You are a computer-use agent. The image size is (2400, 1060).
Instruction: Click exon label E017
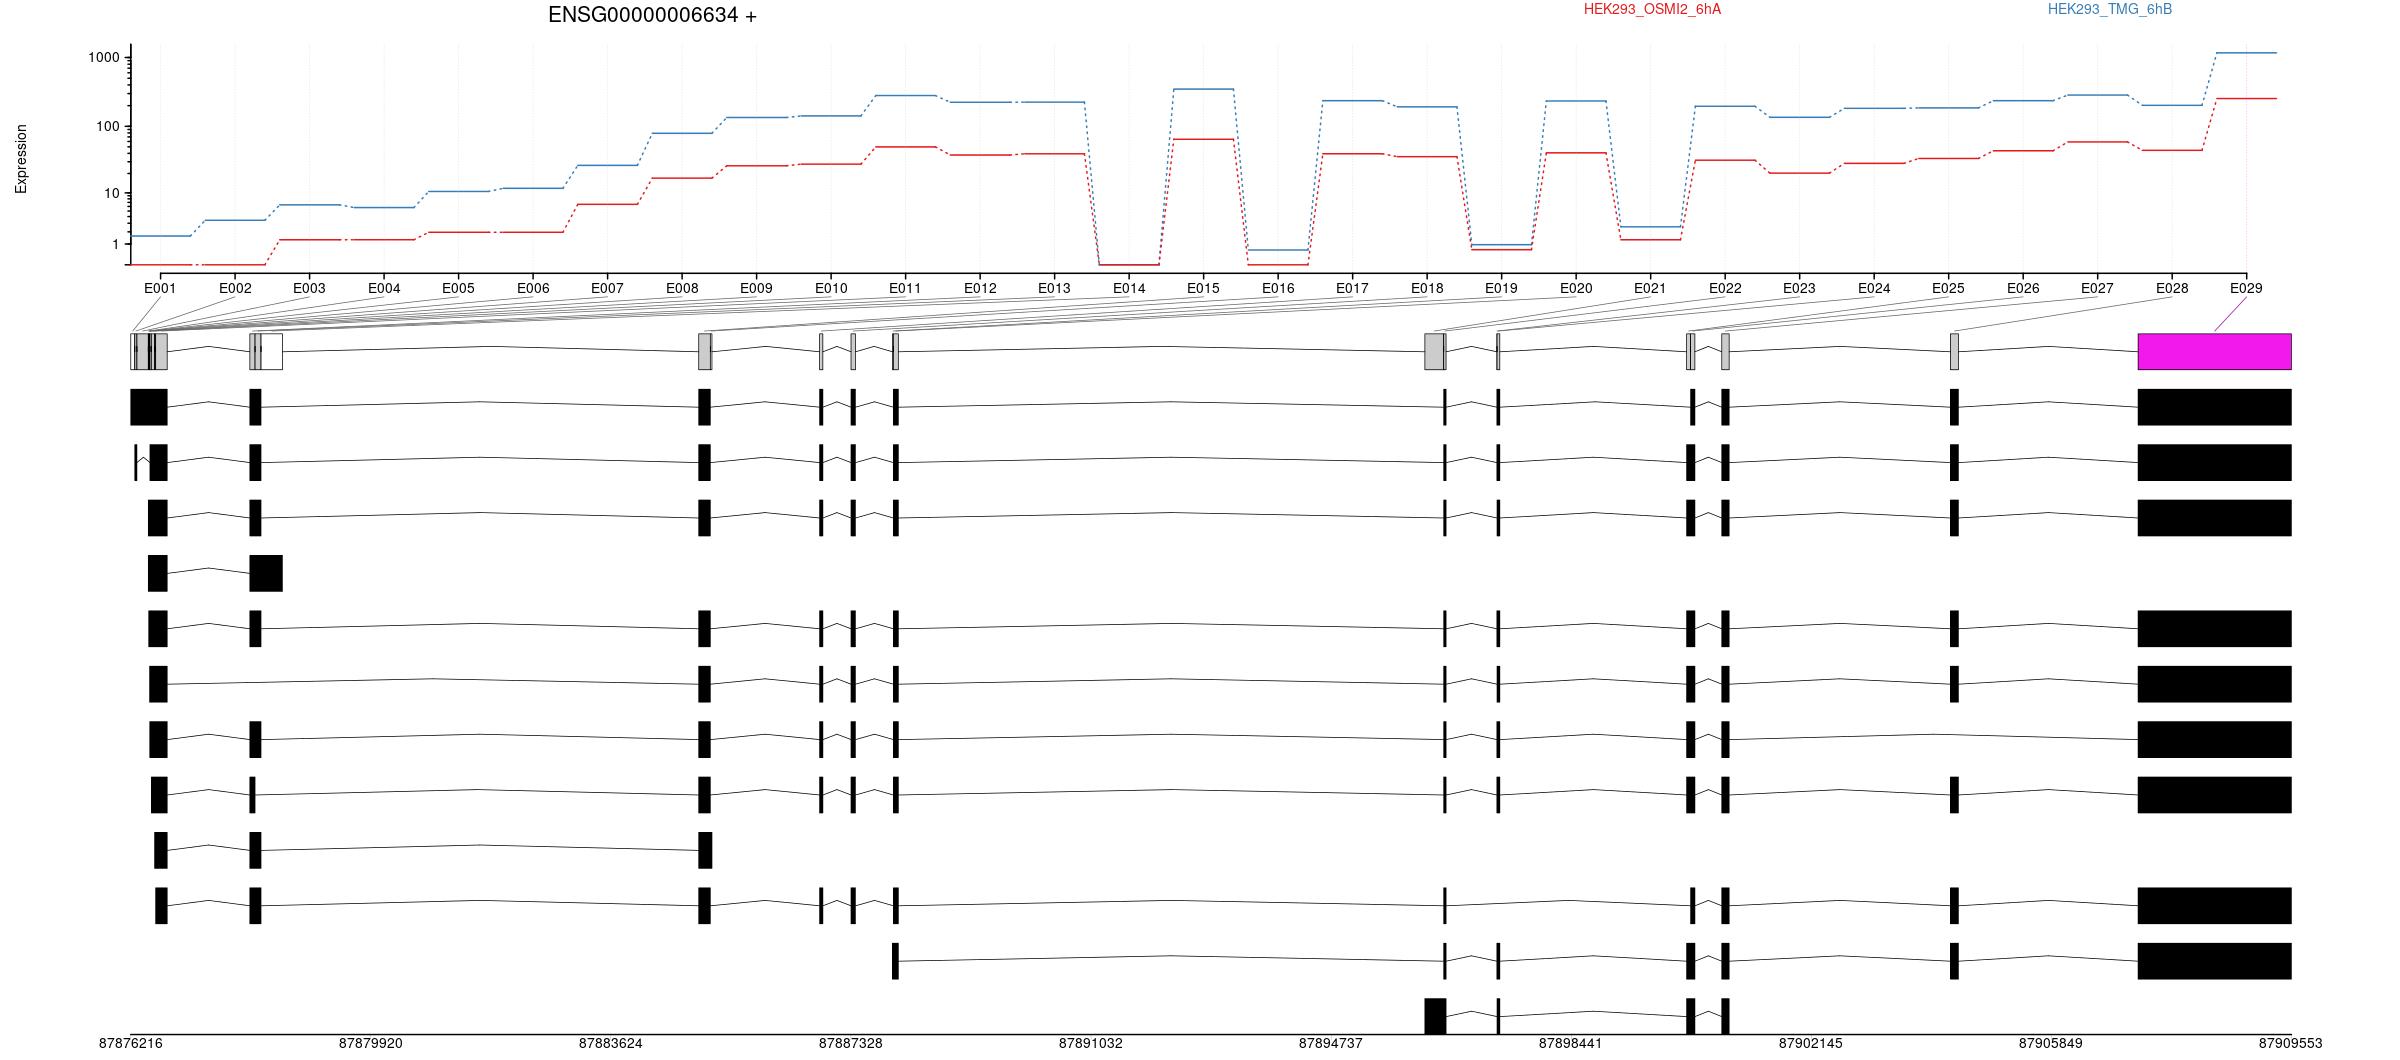pos(1352,288)
